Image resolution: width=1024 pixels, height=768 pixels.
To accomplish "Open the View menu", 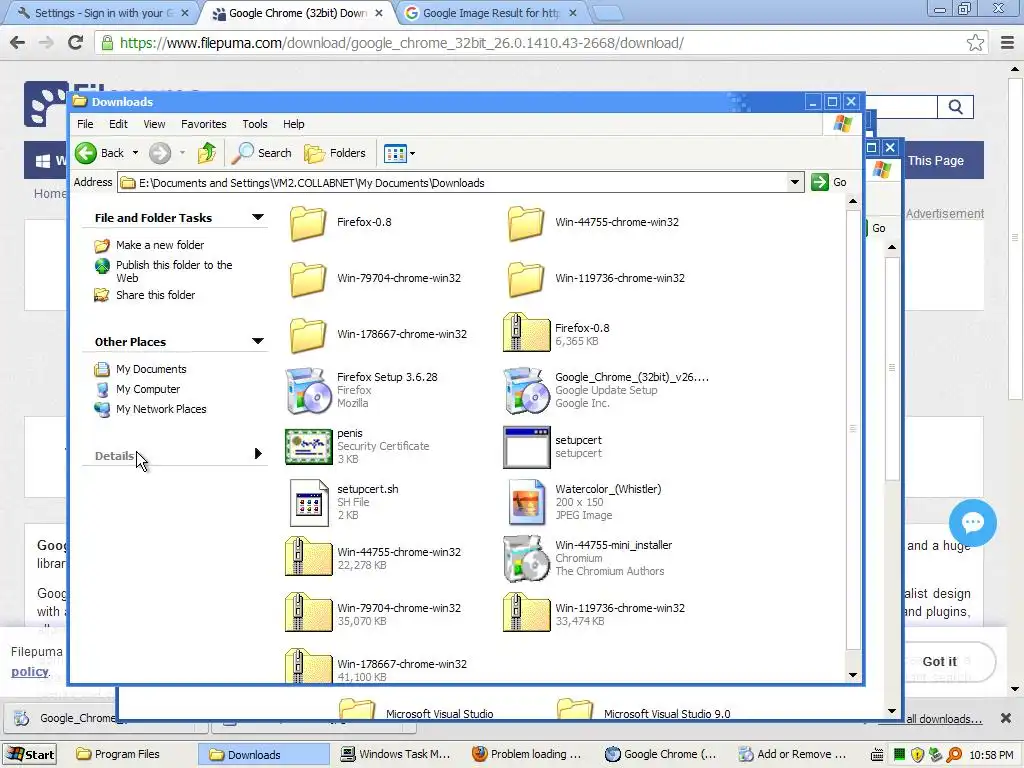I will point(154,124).
